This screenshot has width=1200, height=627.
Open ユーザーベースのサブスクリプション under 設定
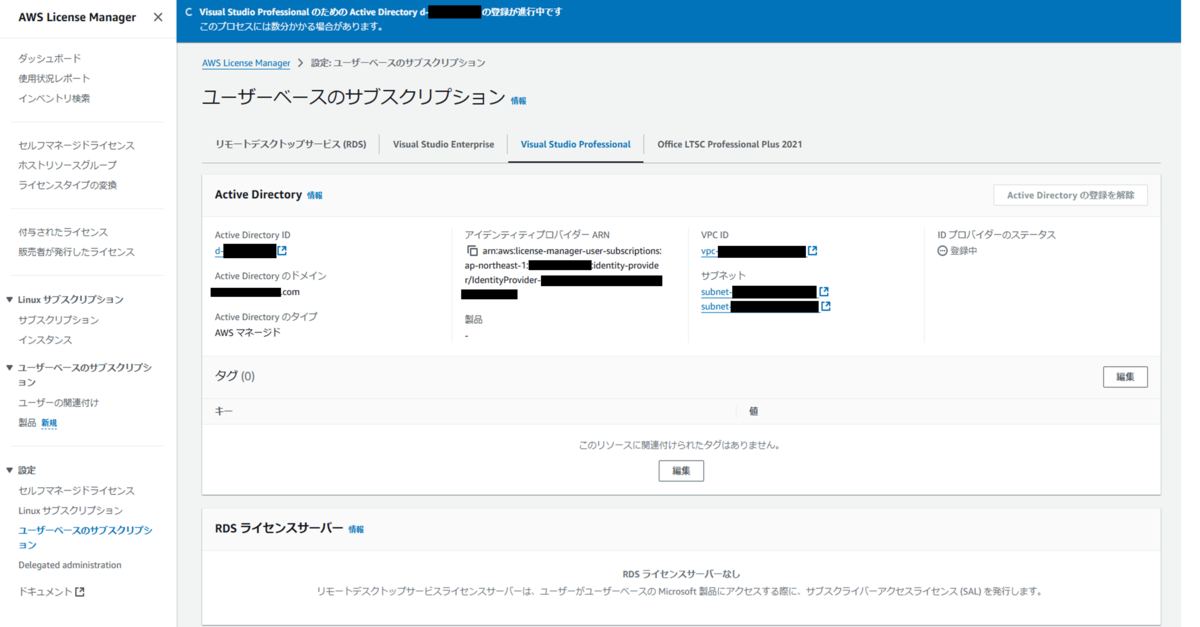pyautogui.click(x=85, y=537)
